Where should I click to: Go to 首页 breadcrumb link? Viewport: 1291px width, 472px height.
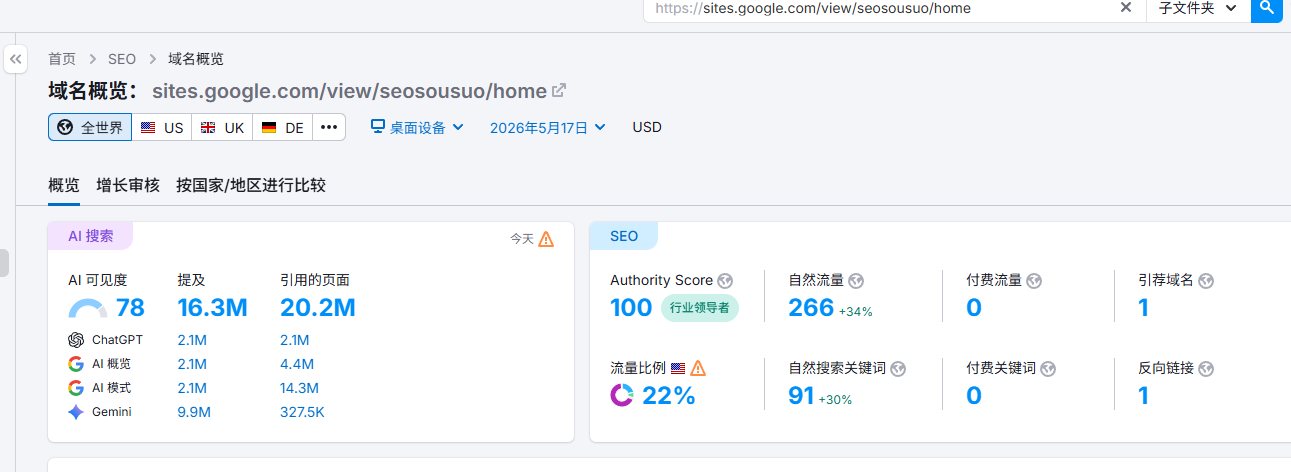coord(62,59)
